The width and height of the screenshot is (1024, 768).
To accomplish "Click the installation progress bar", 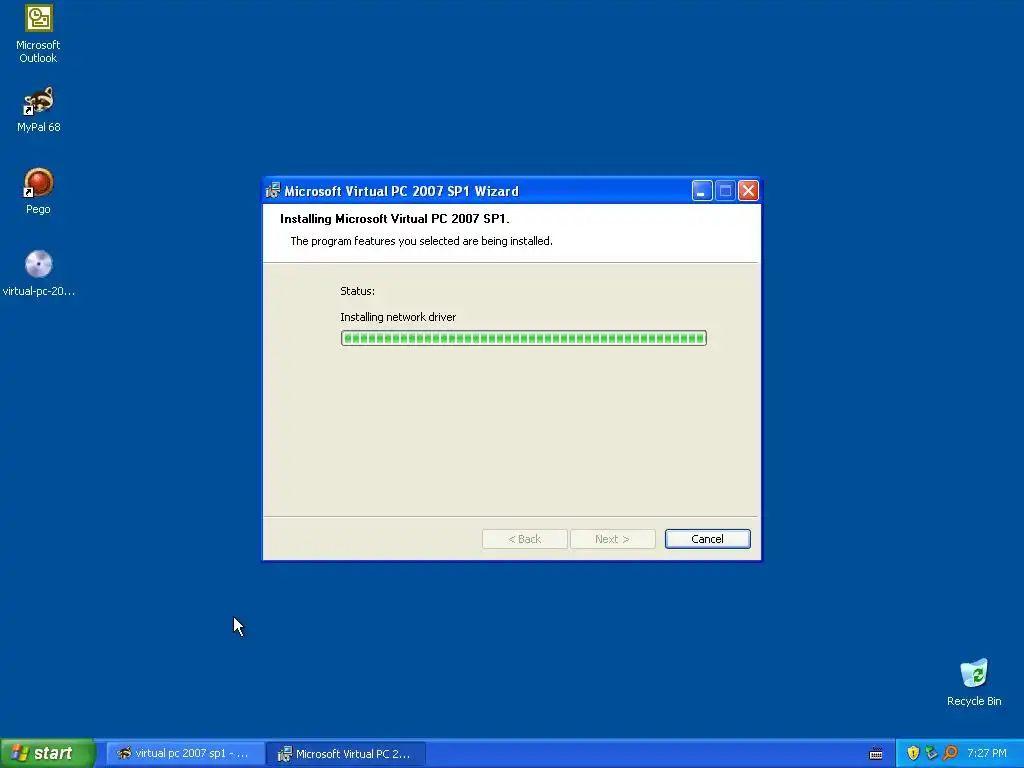I will pos(523,338).
